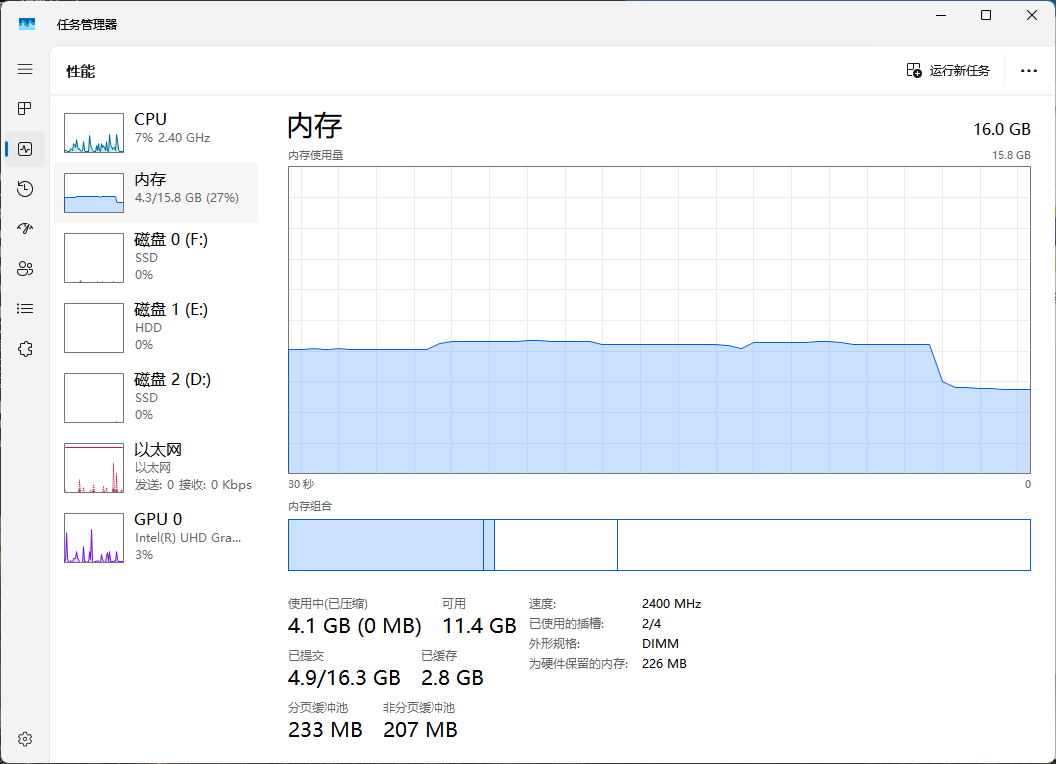The width and height of the screenshot is (1056, 764).
Task: Show 磁盘 2 (D:) SSD performance
Action: point(155,397)
